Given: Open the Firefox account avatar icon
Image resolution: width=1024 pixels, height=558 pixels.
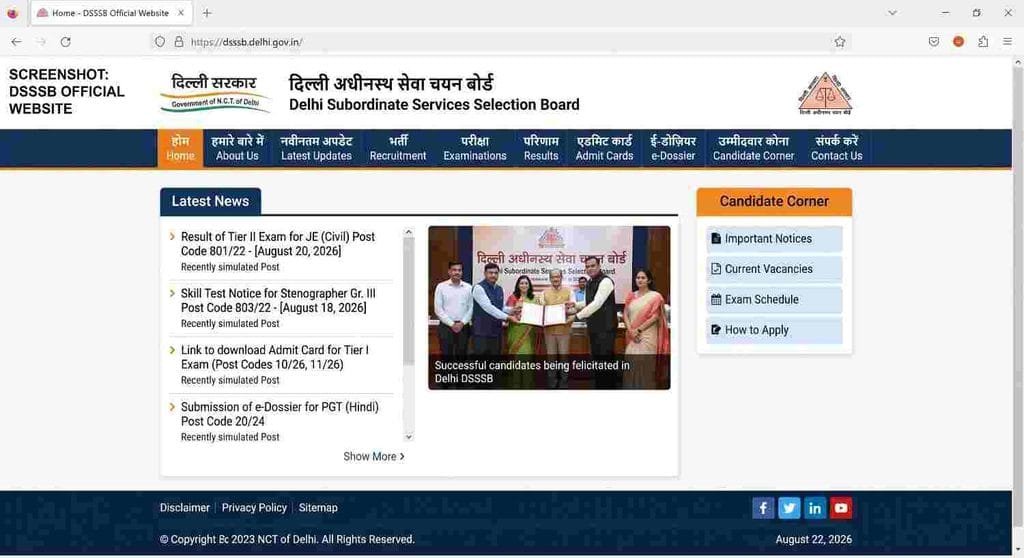Looking at the screenshot, I should (958, 42).
